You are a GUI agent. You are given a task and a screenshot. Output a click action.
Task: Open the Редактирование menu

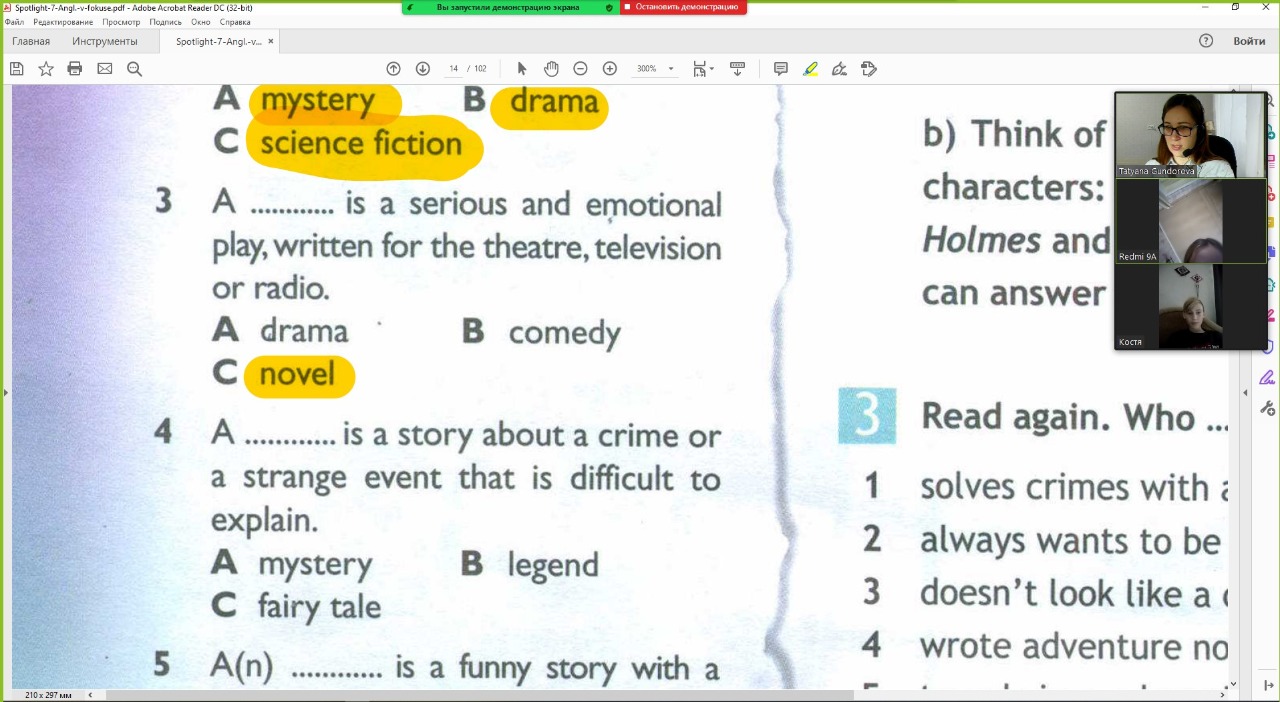[x=63, y=22]
